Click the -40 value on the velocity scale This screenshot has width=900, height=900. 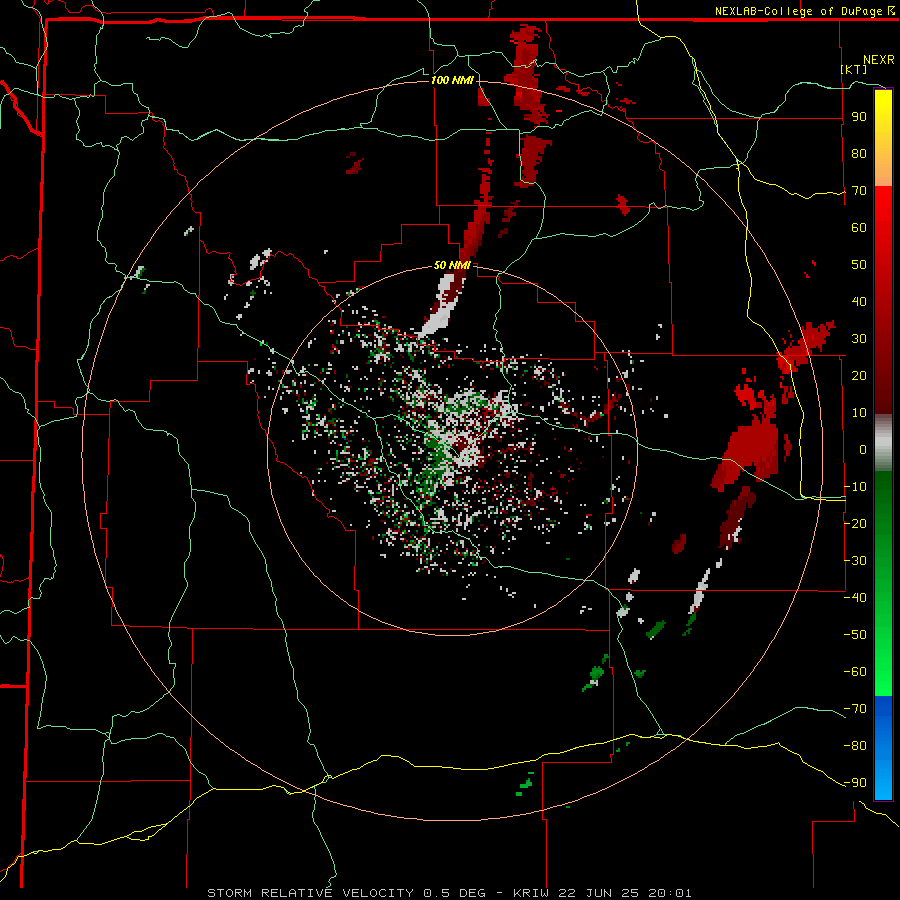855,598
